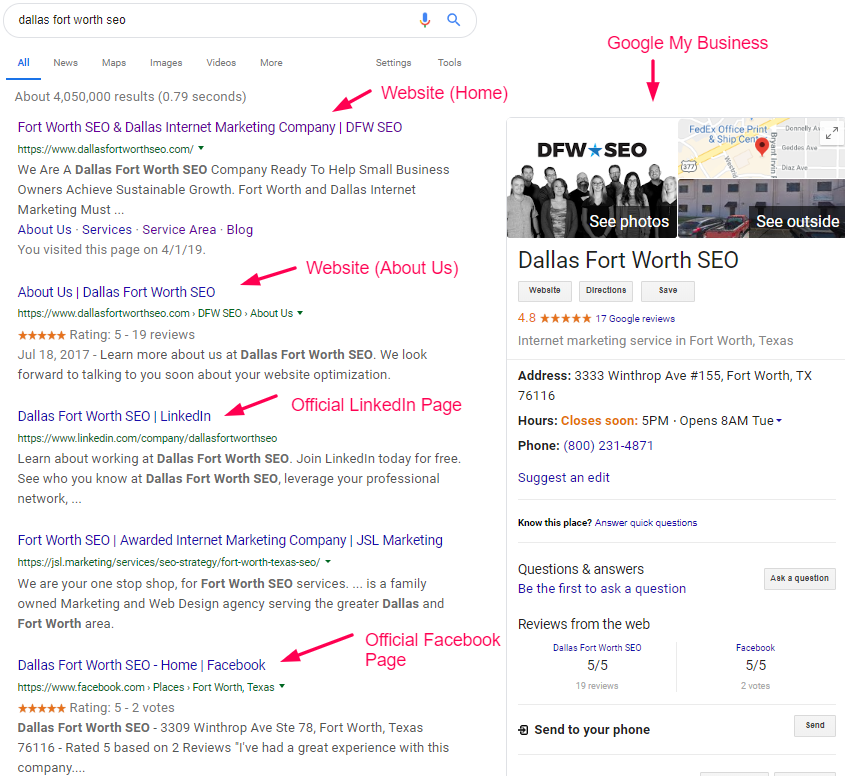Switch to the Maps tab
Screen dimensions: 845x776
(x=114, y=63)
